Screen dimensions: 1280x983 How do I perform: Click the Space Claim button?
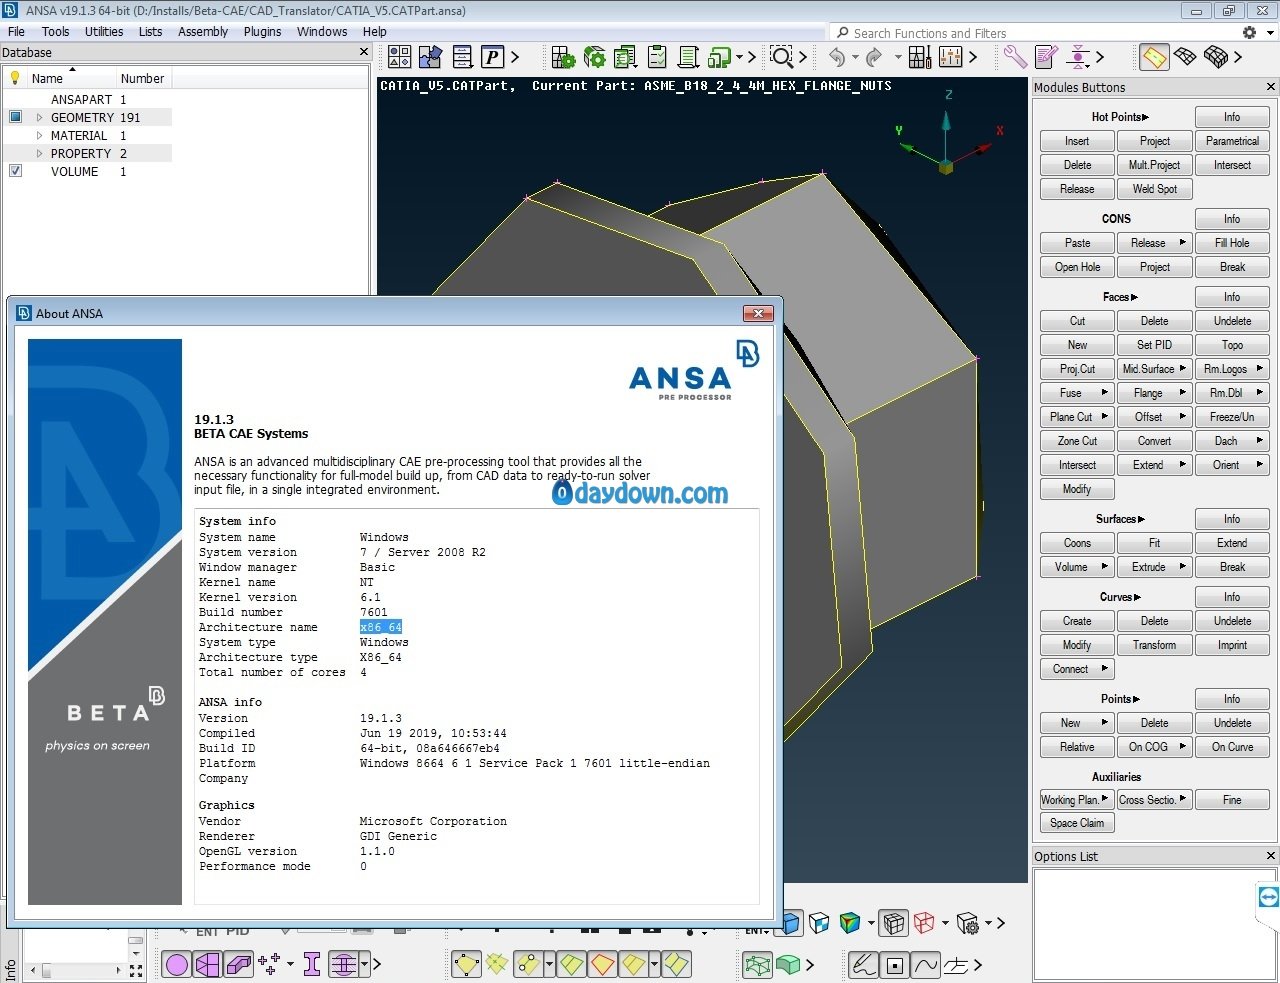pos(1077,823)
